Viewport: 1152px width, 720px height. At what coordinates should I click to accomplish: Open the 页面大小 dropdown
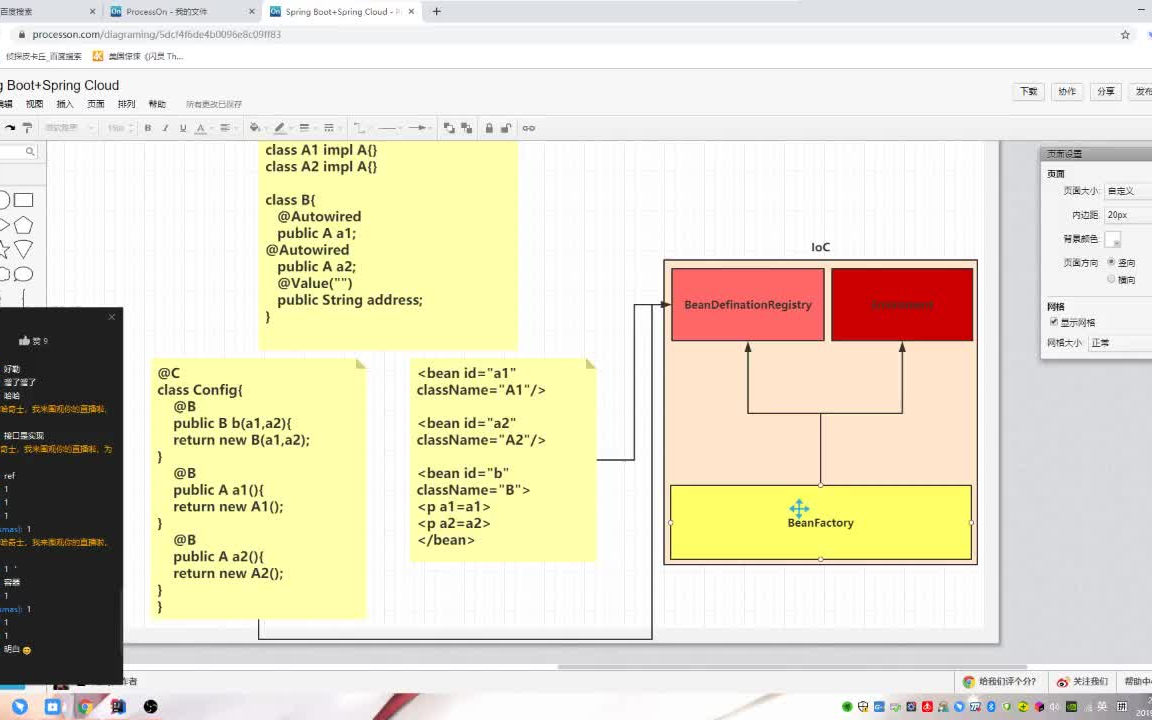[x=1128, y=191]
